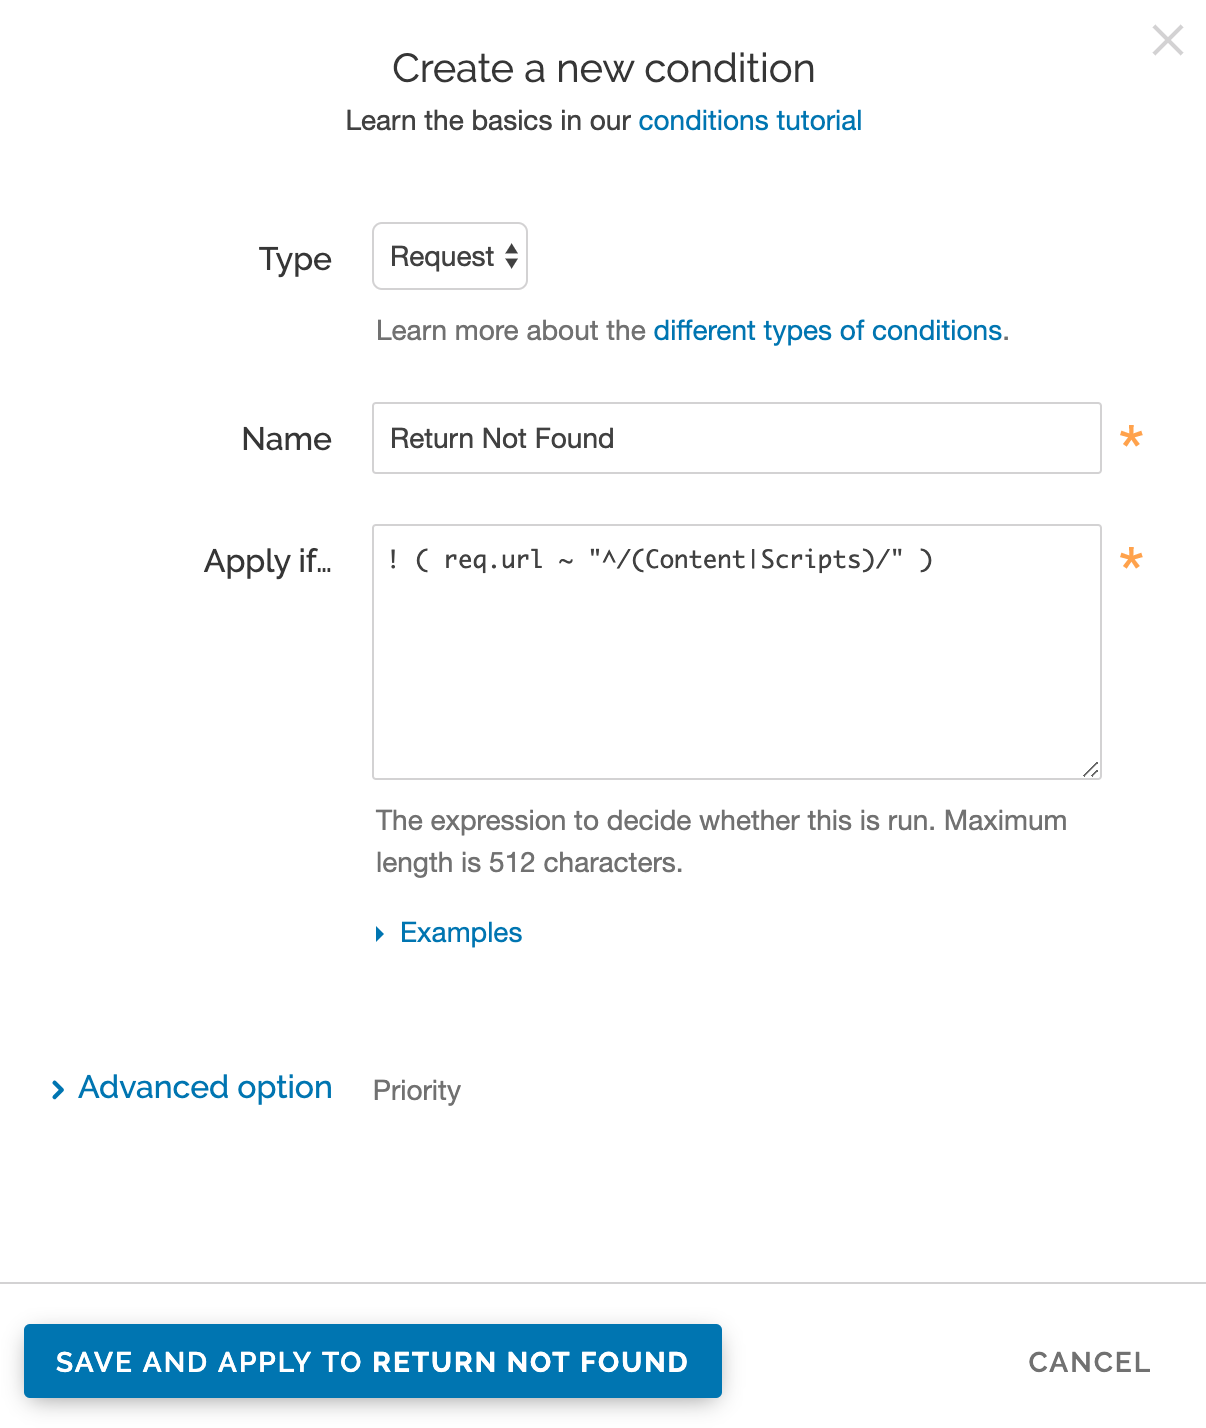Click Save and Apply to Return Not Found
This screenshot has height=1428, width=1206.
click(373, 1361)
